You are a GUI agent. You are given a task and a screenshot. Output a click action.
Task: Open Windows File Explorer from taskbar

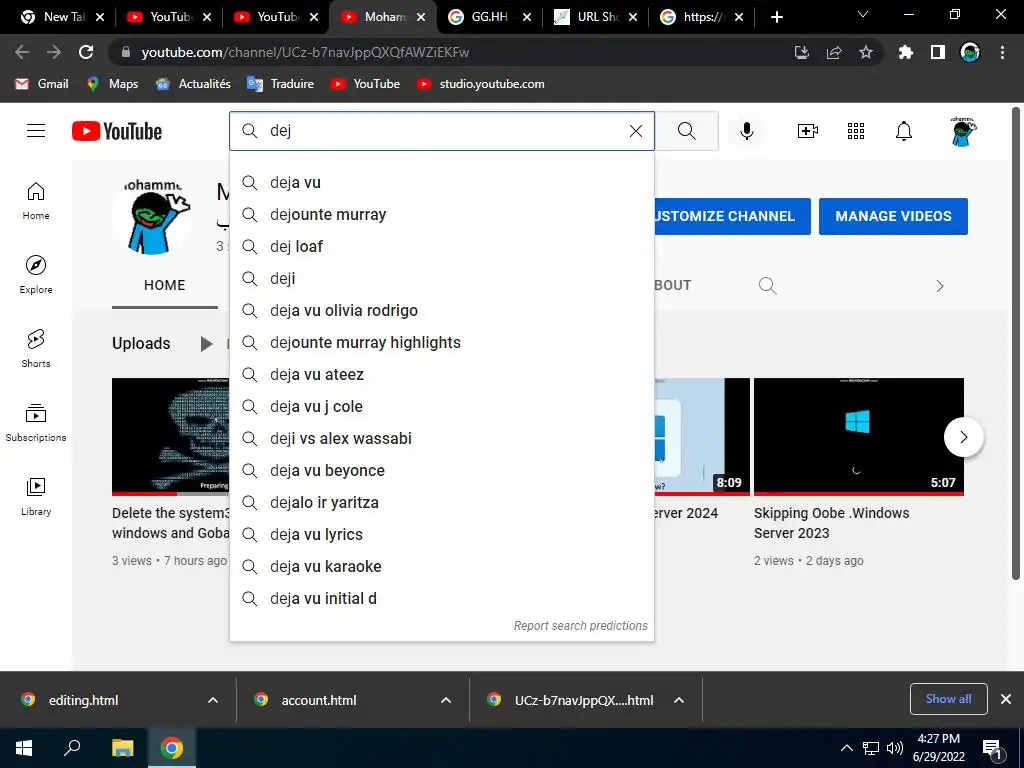pos(122,748)
